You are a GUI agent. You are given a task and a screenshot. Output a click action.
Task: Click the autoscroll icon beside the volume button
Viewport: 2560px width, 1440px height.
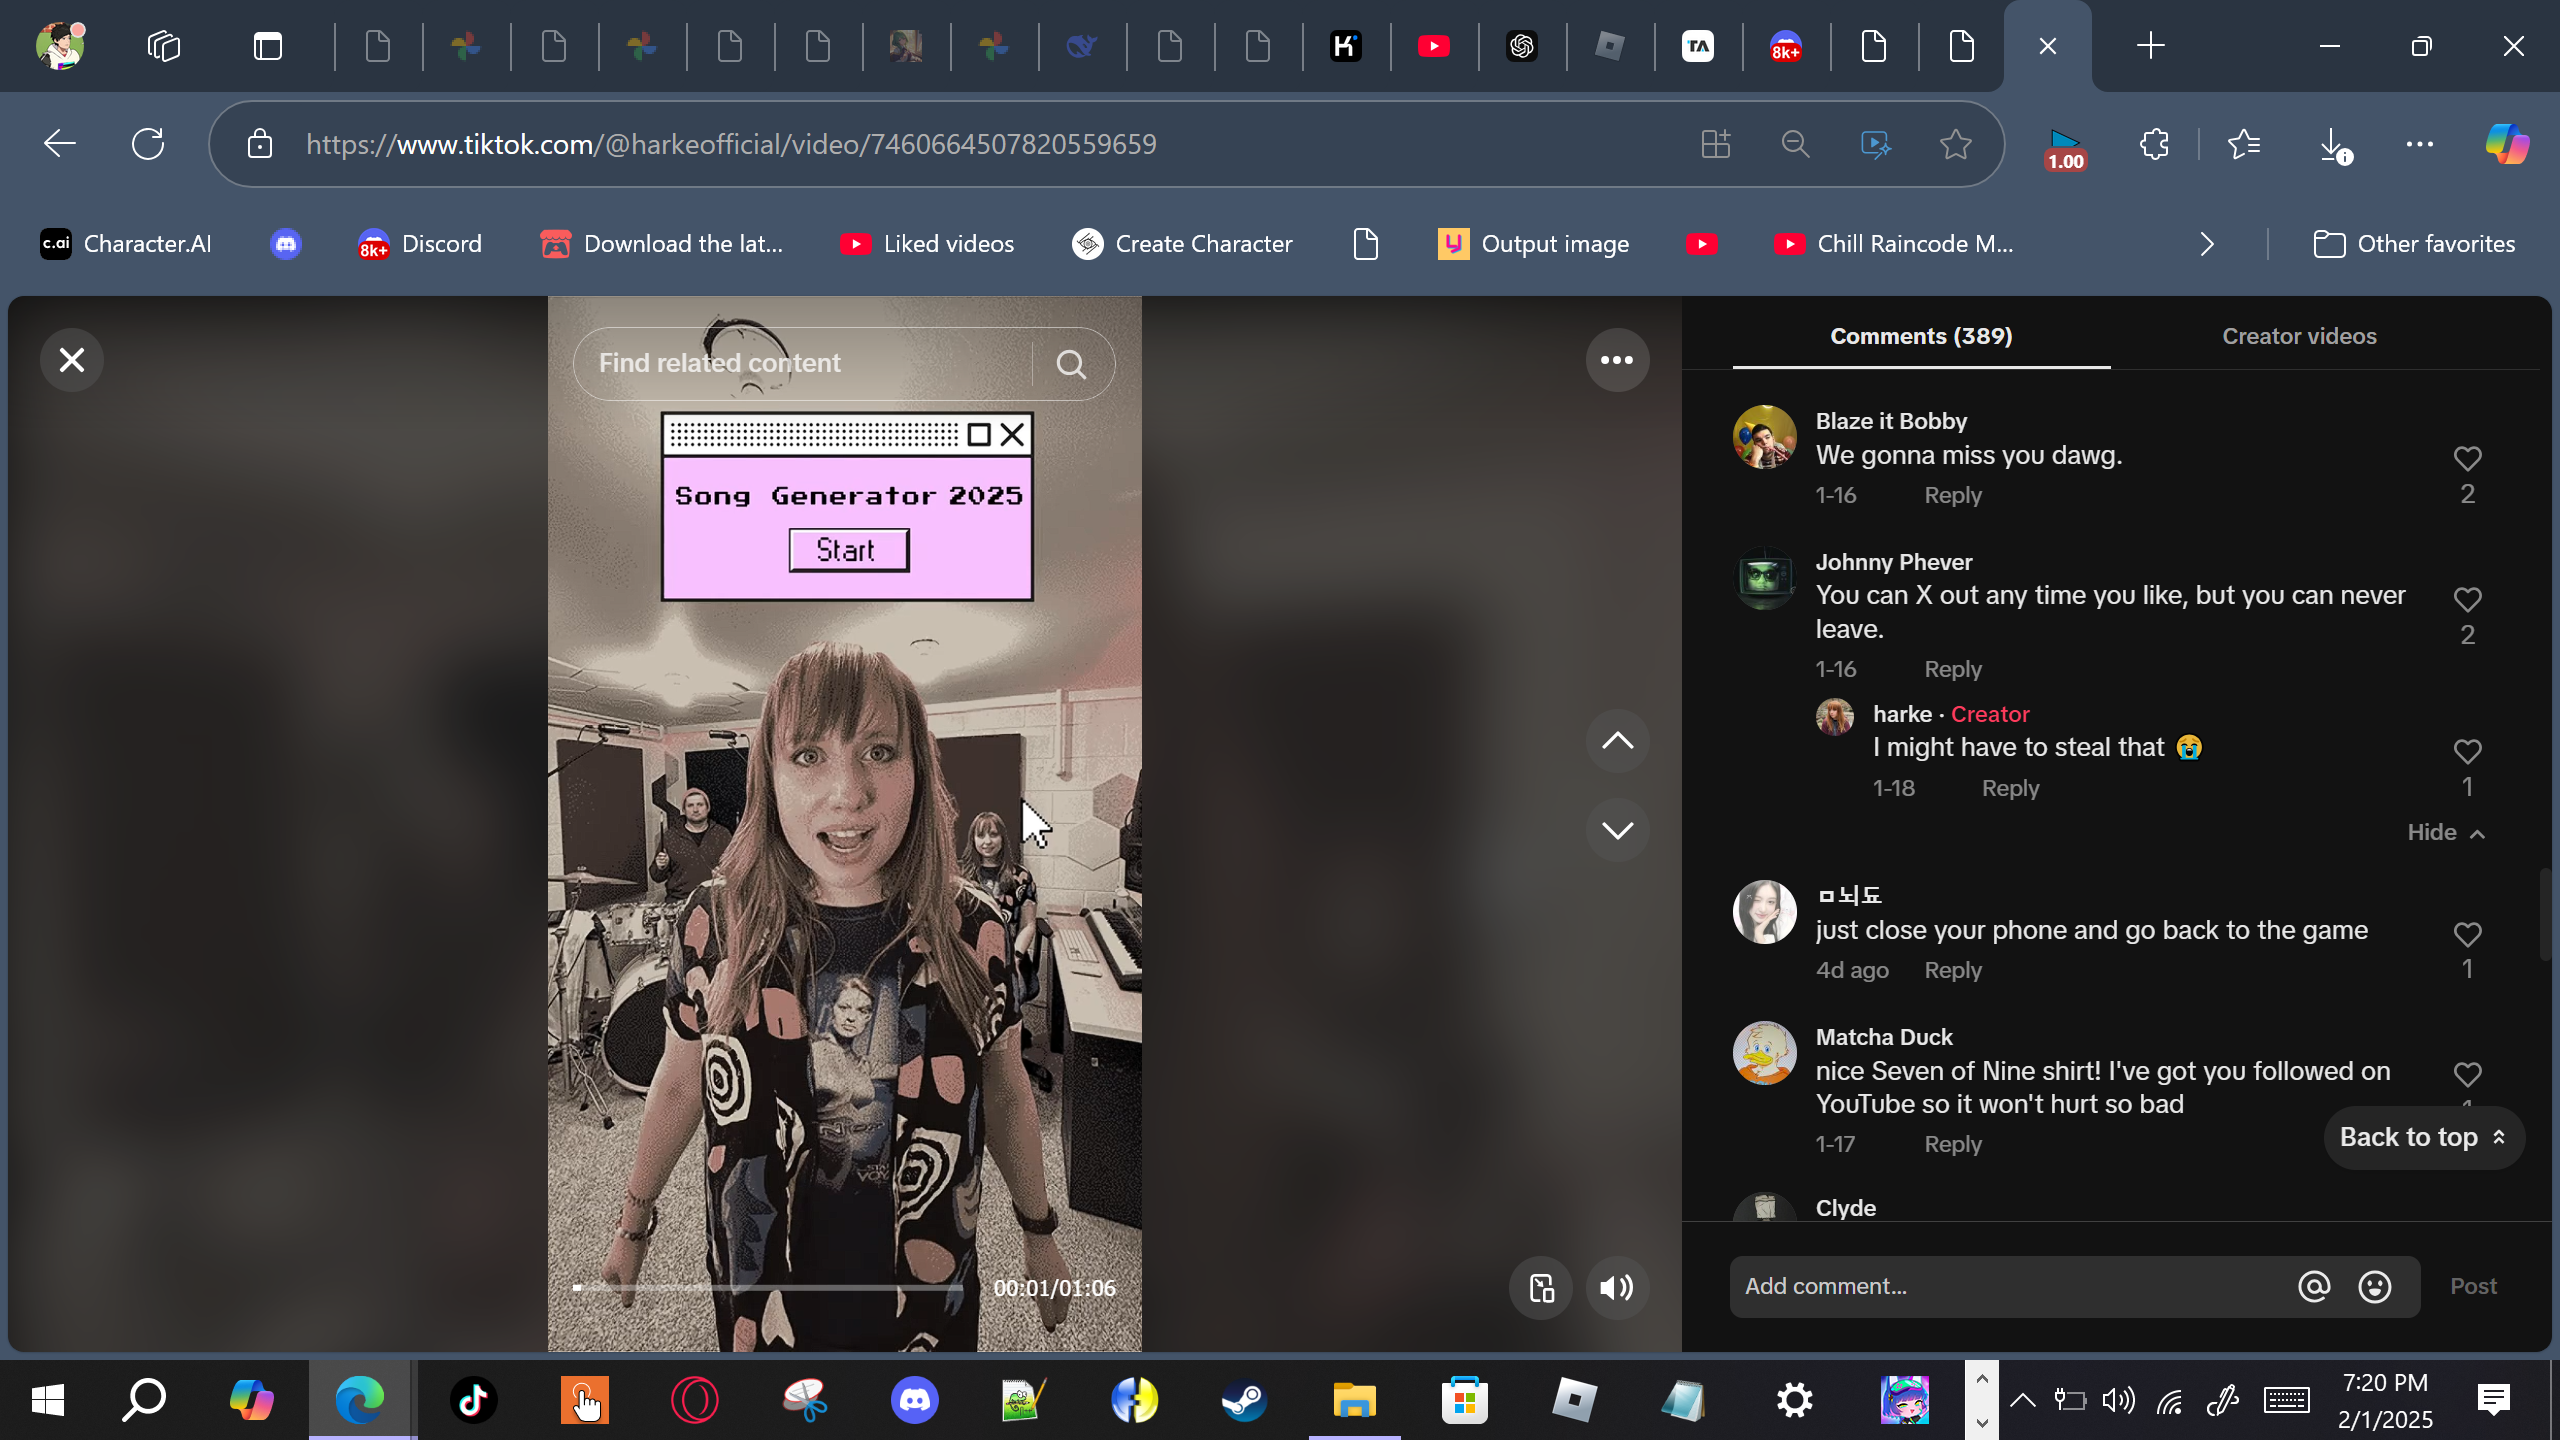point(1541,1288)
